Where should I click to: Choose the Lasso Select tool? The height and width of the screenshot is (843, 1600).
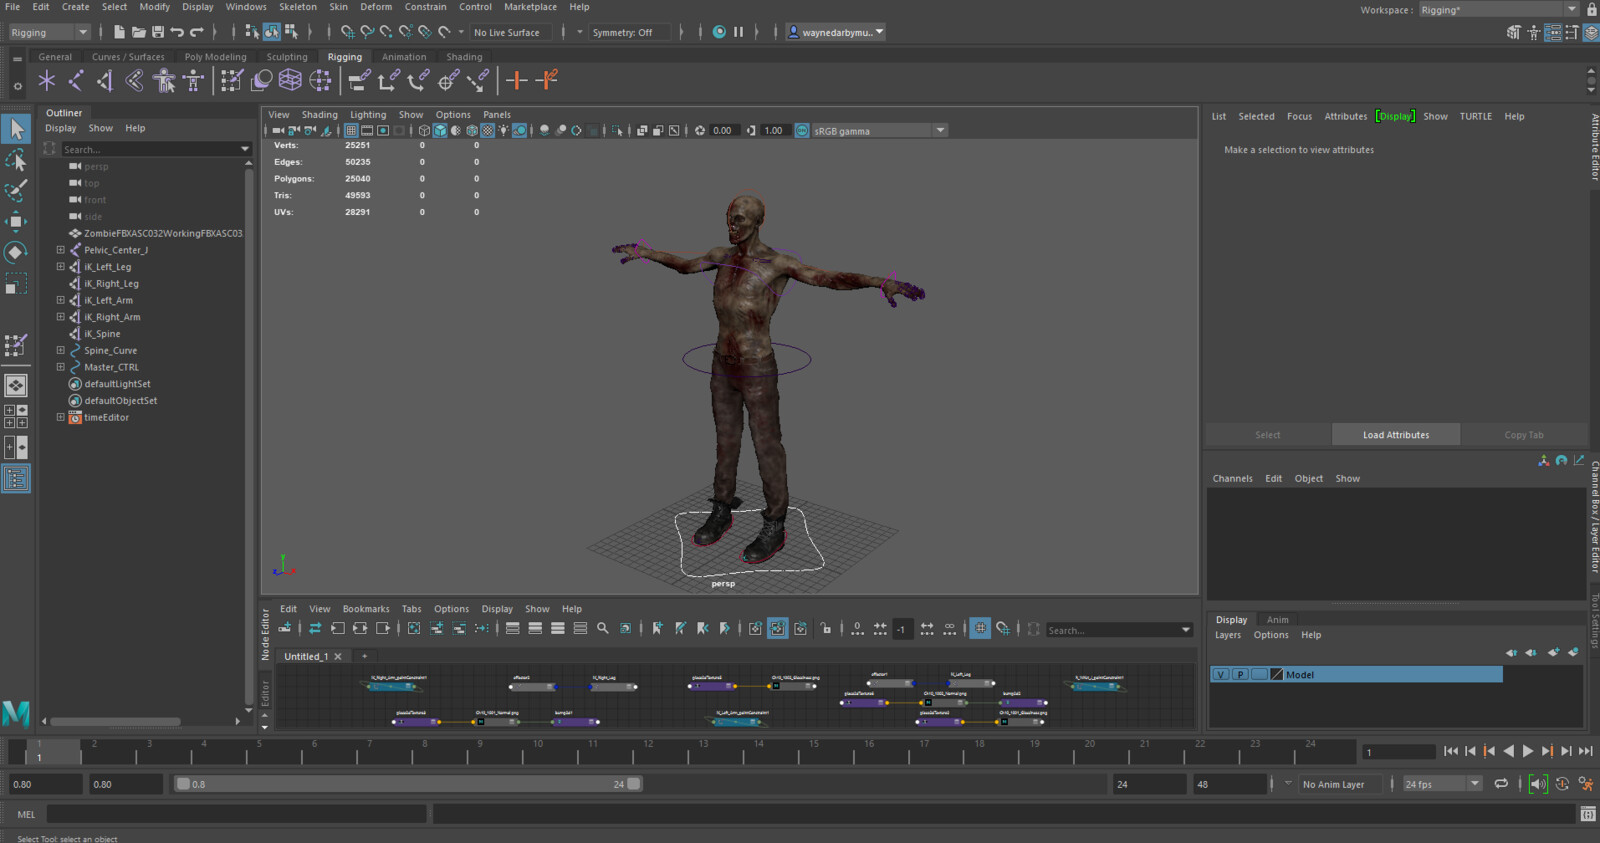[x=16, y=160]
